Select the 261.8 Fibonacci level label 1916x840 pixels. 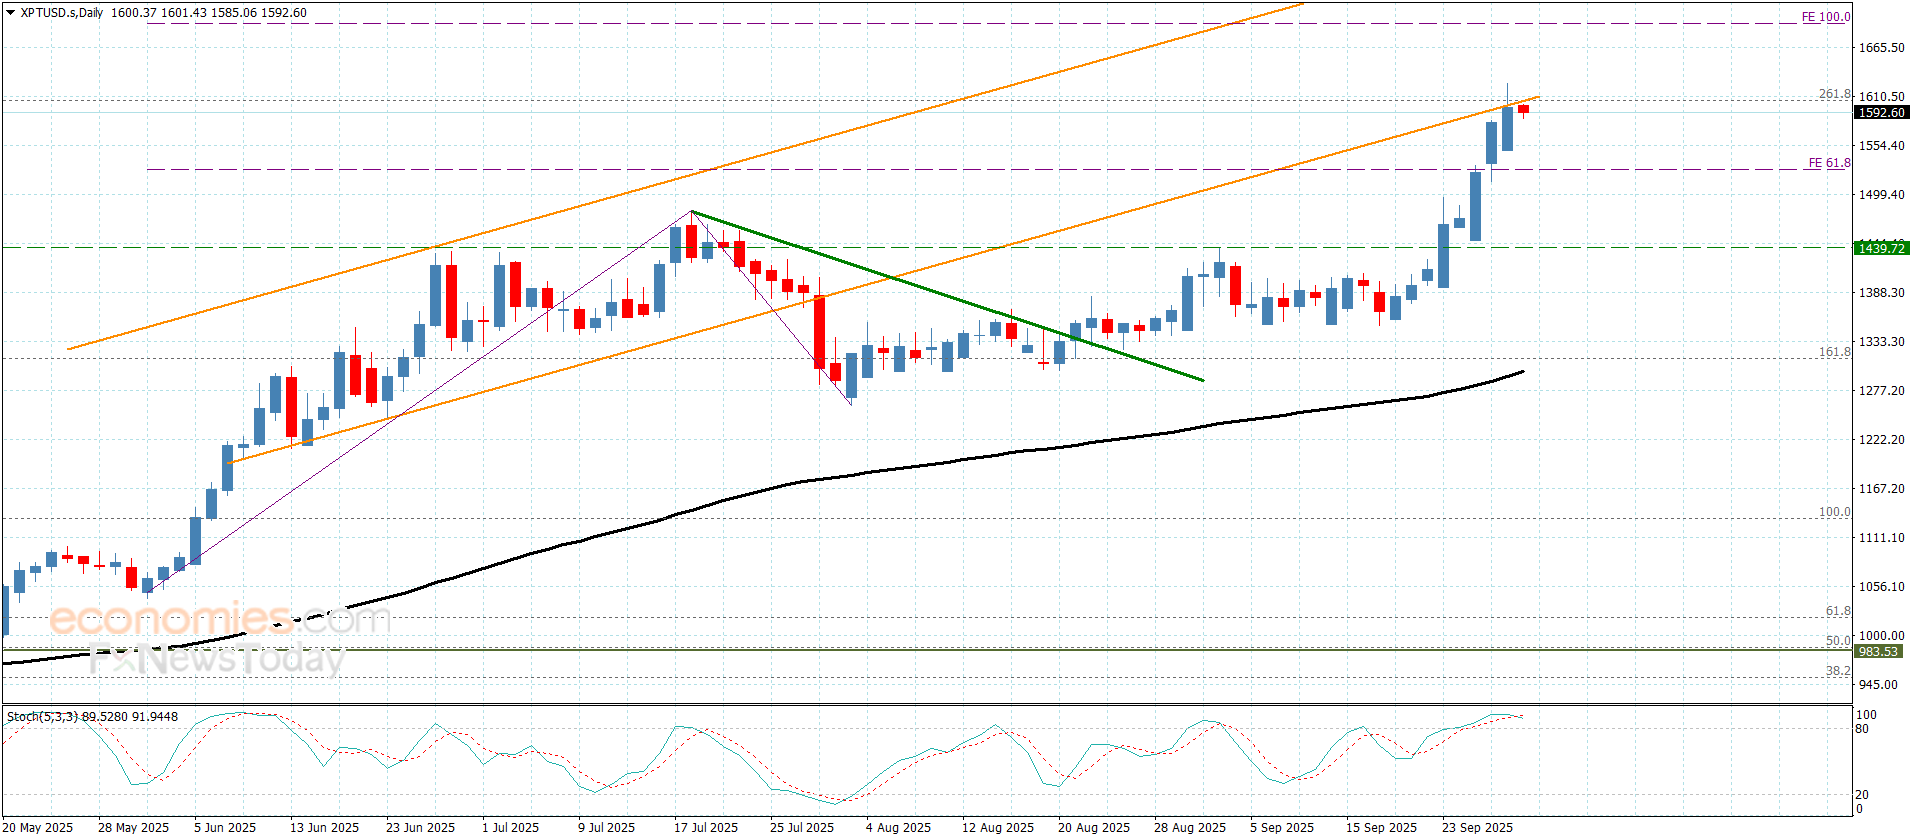1834,94
